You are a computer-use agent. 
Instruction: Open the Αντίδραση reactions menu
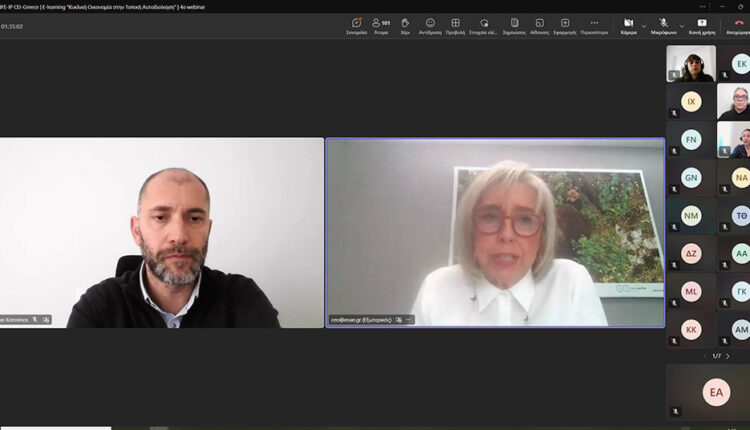(x=430, y=23)
